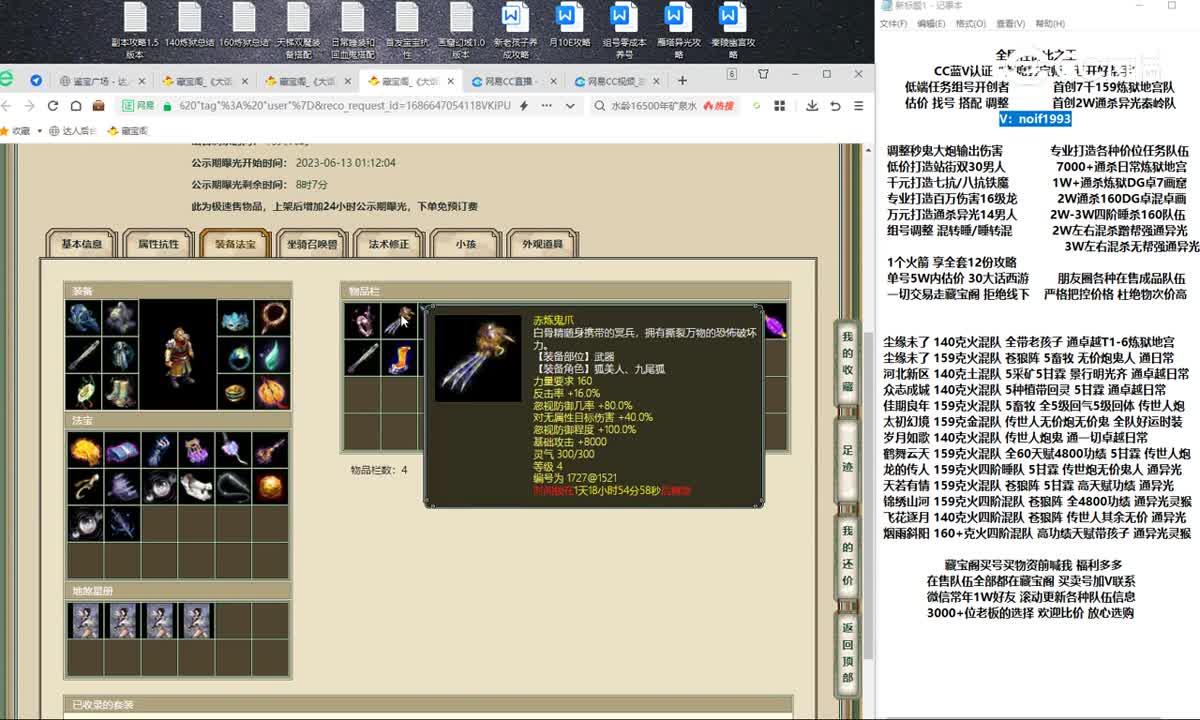Screen dimensions: 1200x720
Task: Open Notepad 编辑 menu
Action: point(931,23)
